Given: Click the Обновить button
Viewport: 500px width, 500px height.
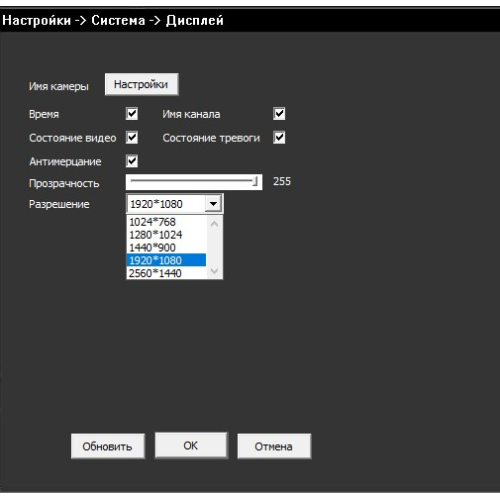Looking at the screenshot, I should point(108,446).
